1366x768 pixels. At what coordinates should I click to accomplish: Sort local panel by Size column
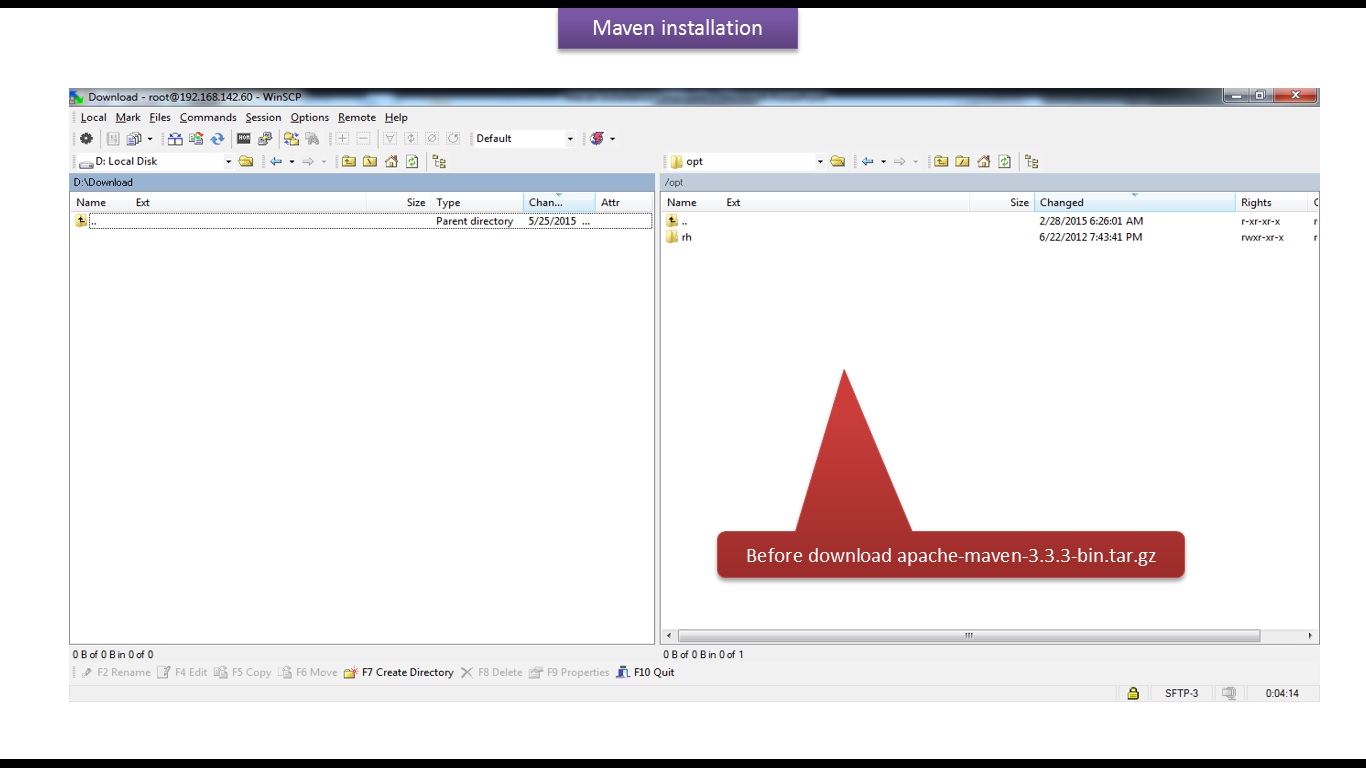[x=399, y=203]
